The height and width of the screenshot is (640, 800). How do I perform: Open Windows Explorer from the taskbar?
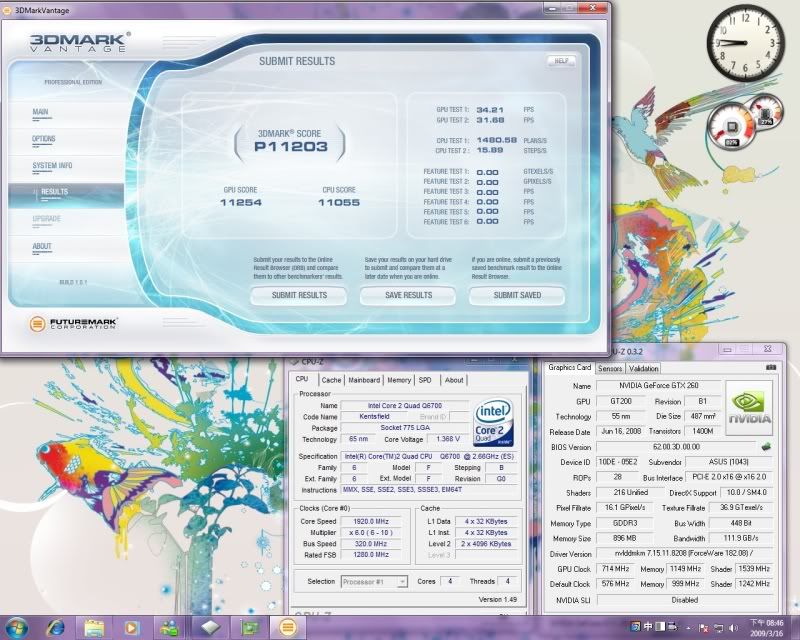tap(94, 627)
